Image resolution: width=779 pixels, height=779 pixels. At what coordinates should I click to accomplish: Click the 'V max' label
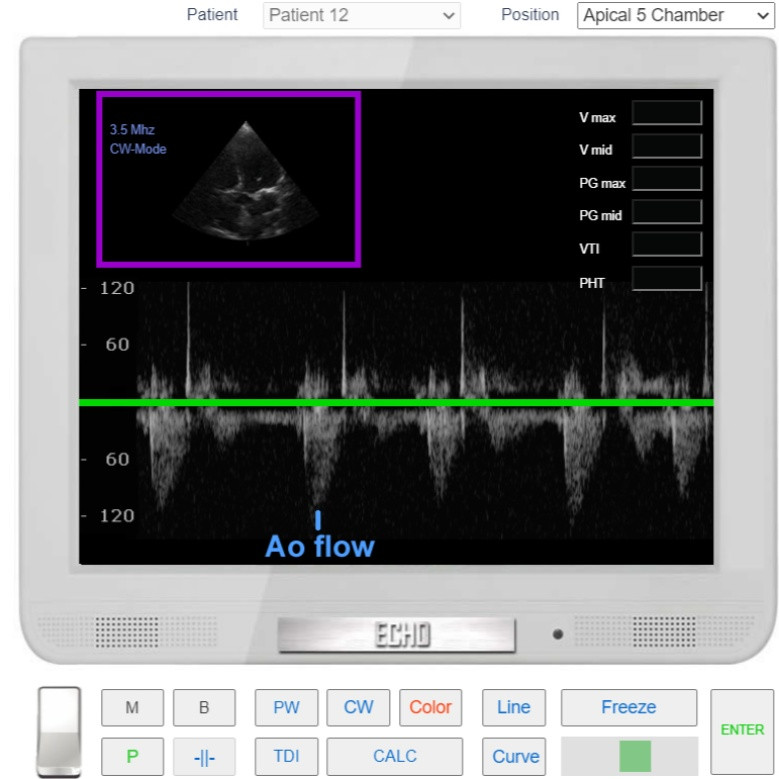click(x=597, y=118)
